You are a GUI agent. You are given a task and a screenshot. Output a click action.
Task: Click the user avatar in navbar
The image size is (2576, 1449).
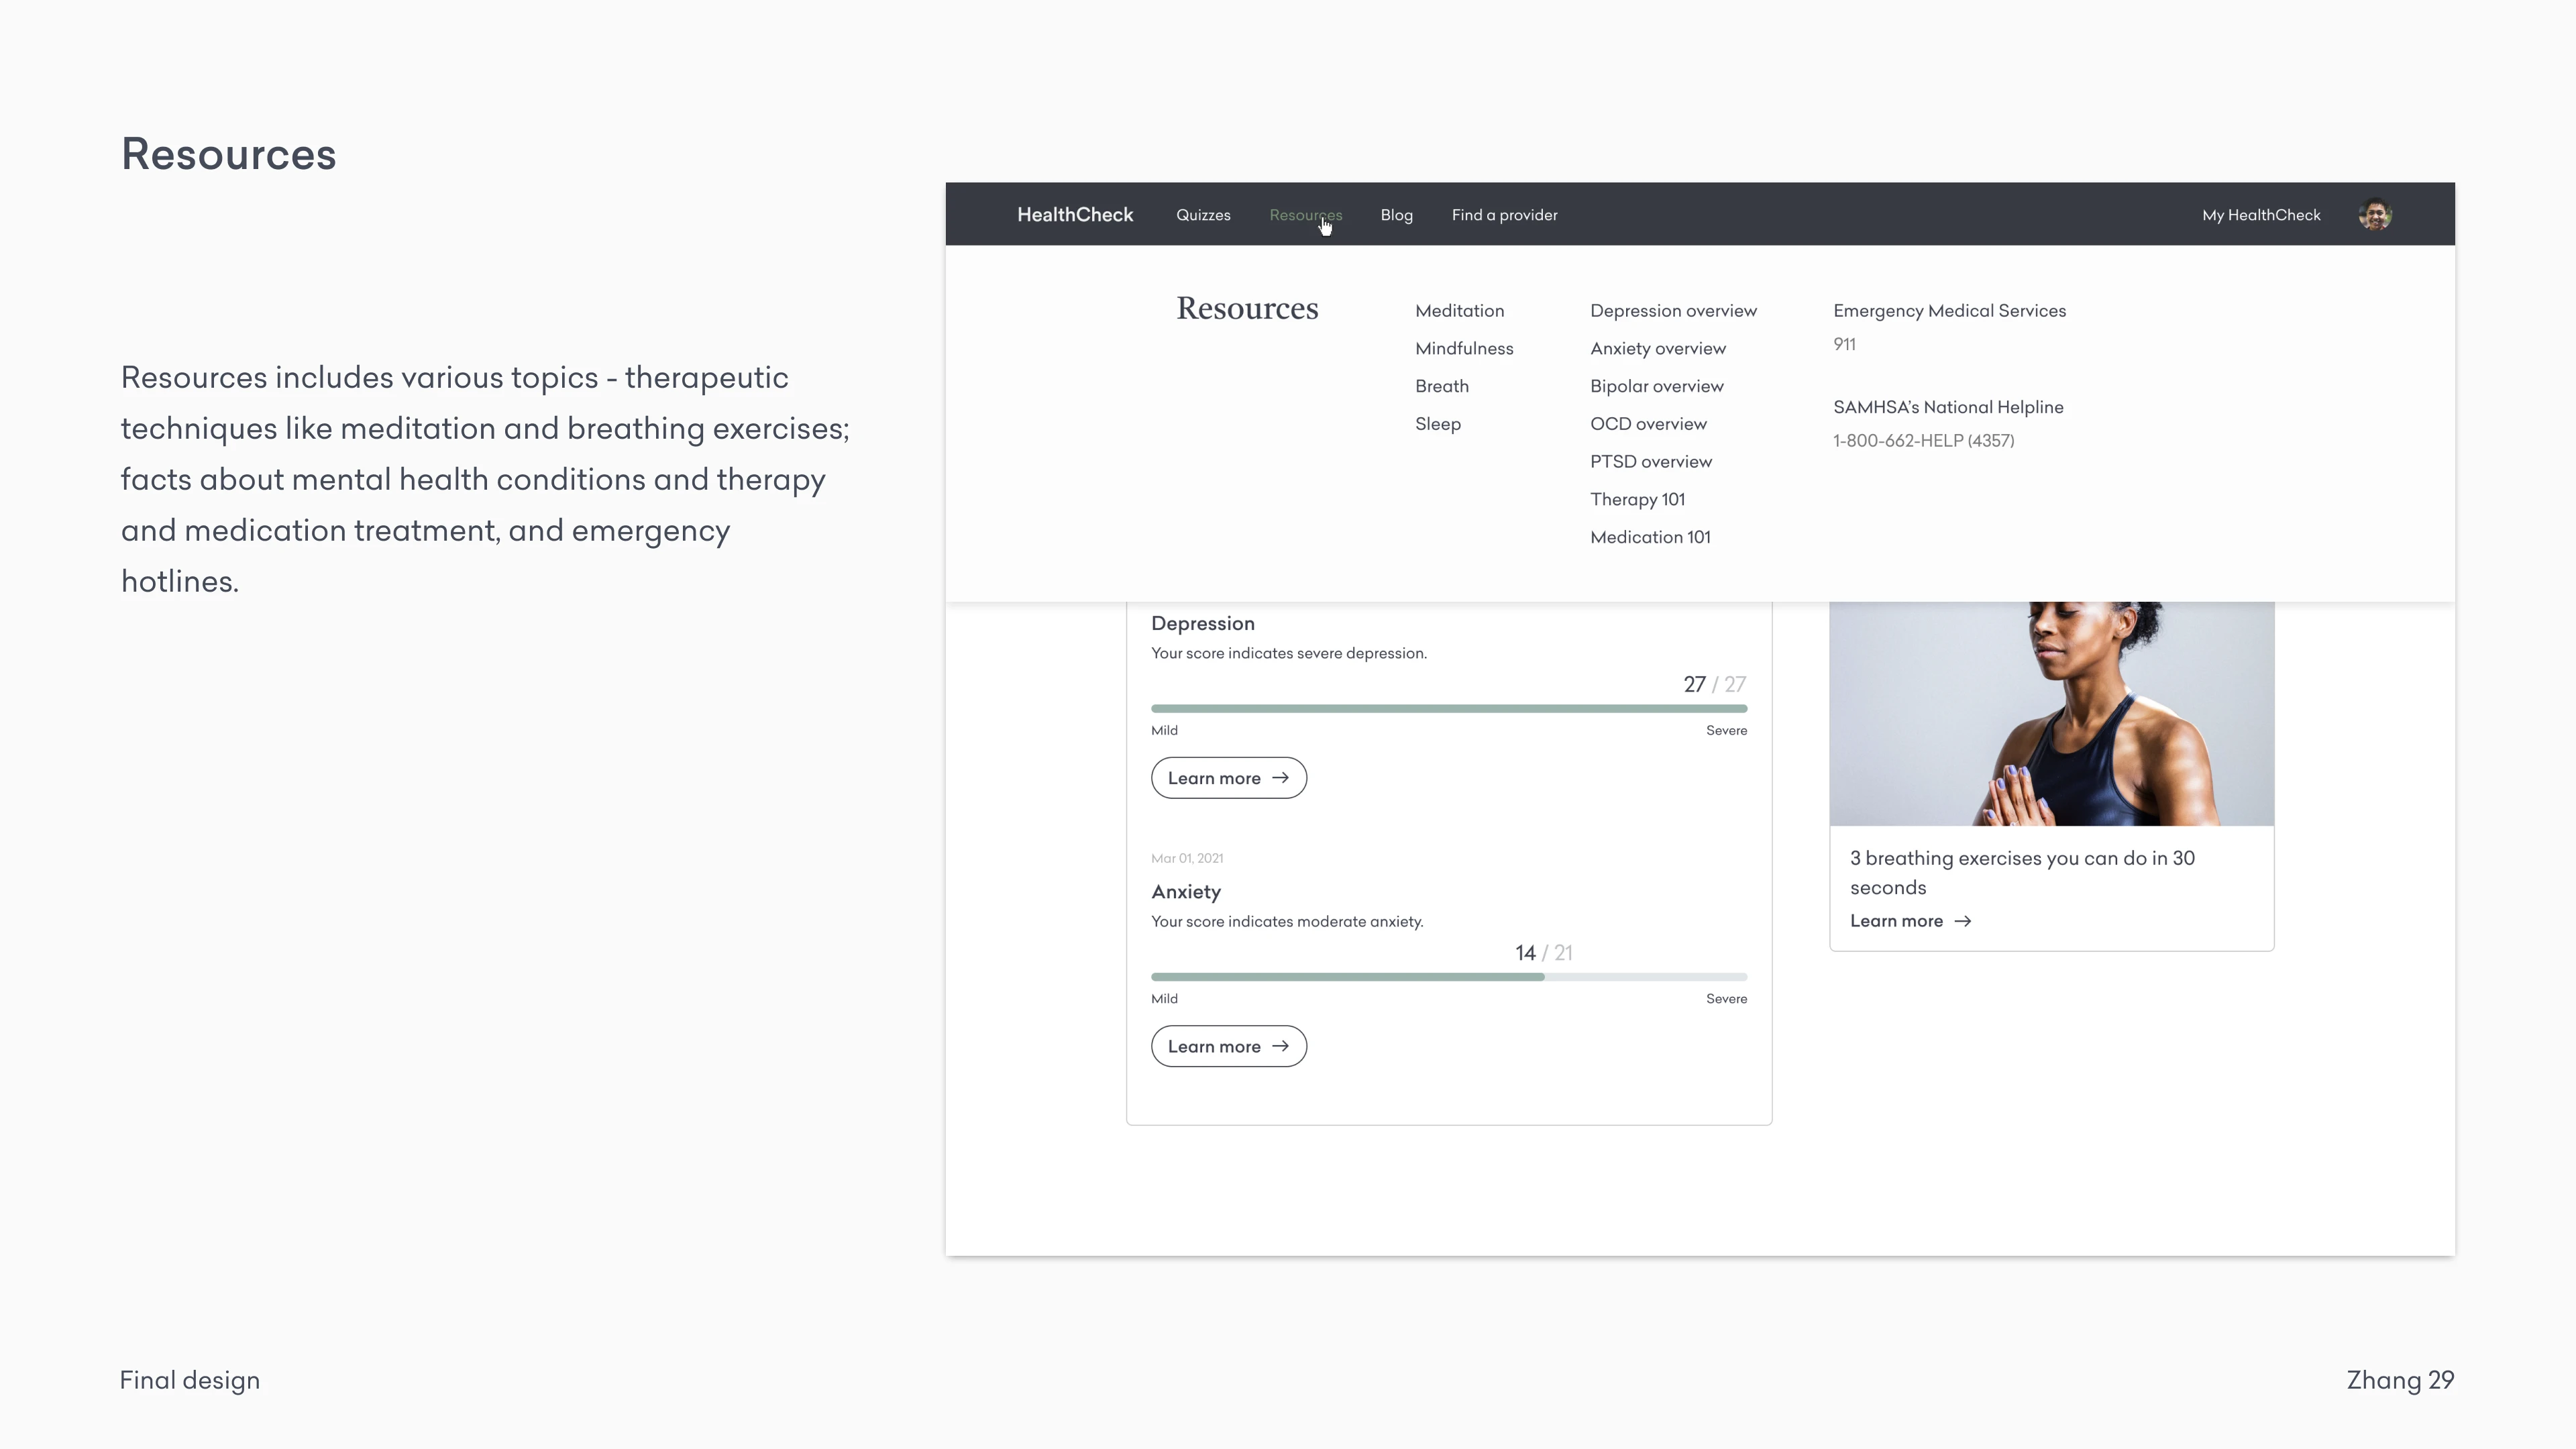2375,215
